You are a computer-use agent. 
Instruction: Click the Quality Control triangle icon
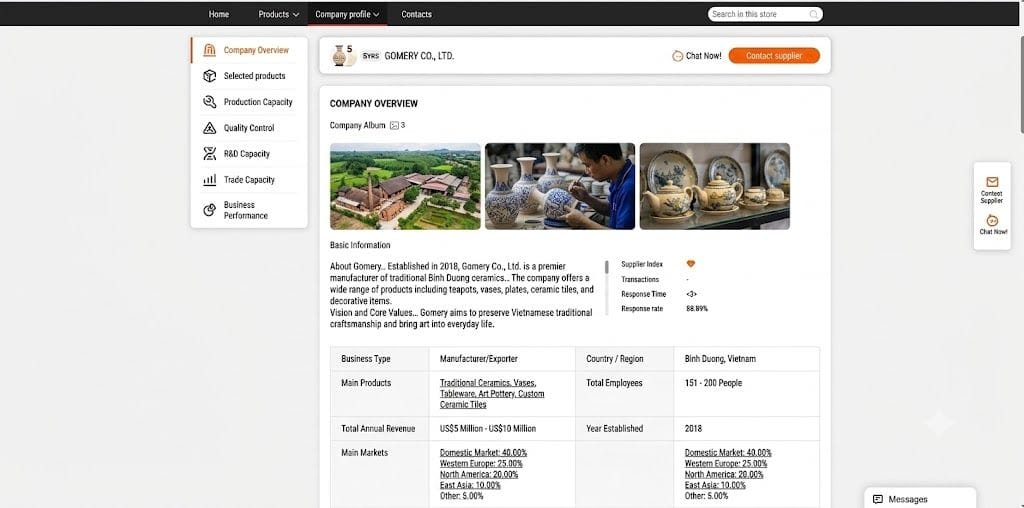click(x=210, y=128)
